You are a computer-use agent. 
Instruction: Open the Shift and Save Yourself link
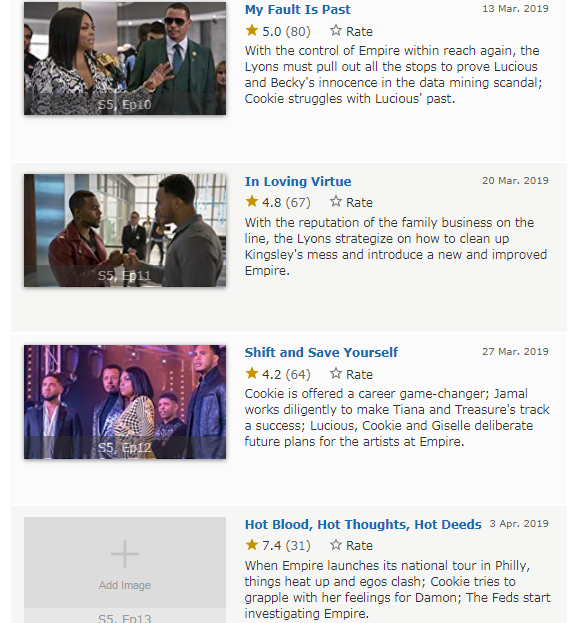pos(321,352)
